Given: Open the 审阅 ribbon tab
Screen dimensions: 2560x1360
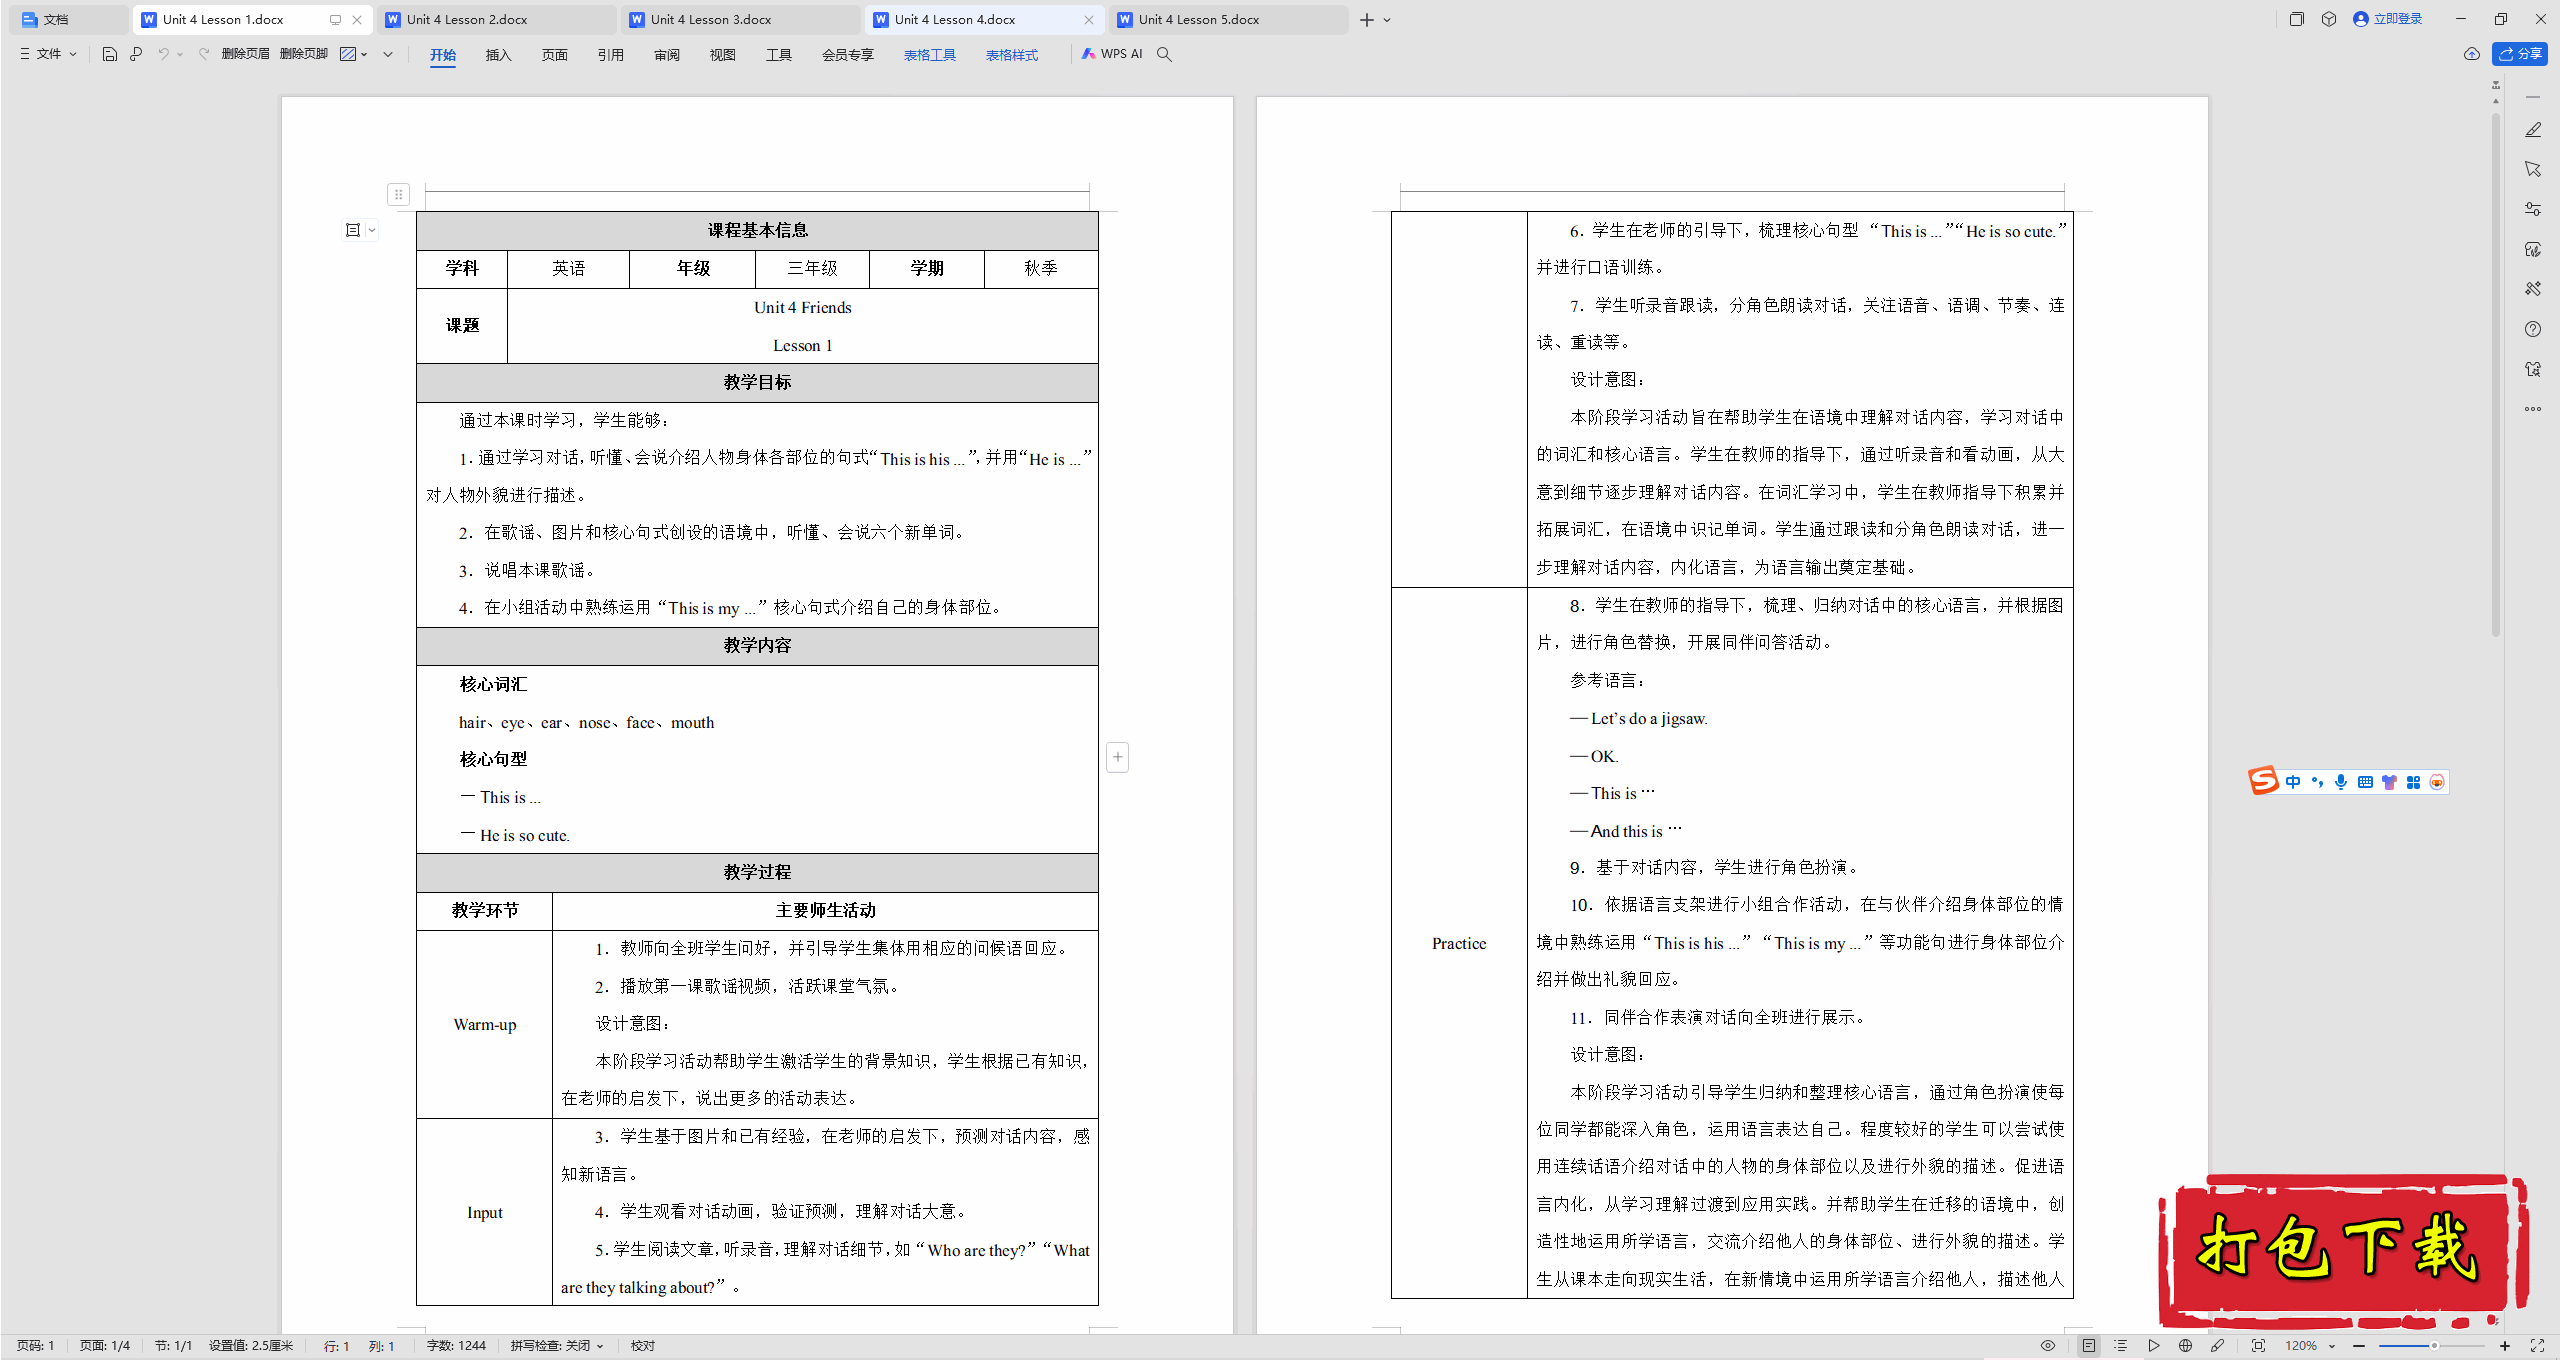Looking at the screenshot, I should click(x=667, y=55).
